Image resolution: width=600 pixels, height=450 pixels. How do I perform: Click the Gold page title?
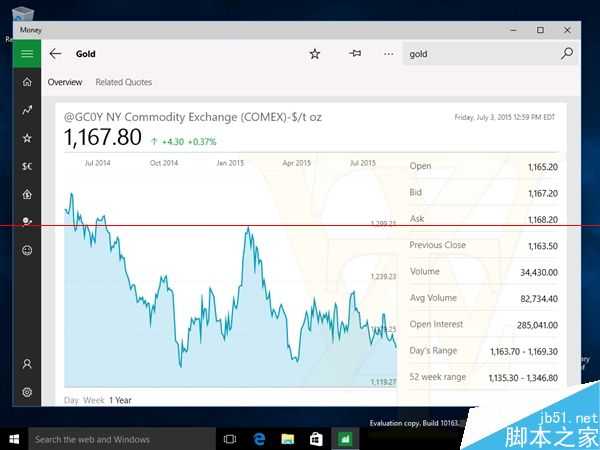tap(86, 54)
